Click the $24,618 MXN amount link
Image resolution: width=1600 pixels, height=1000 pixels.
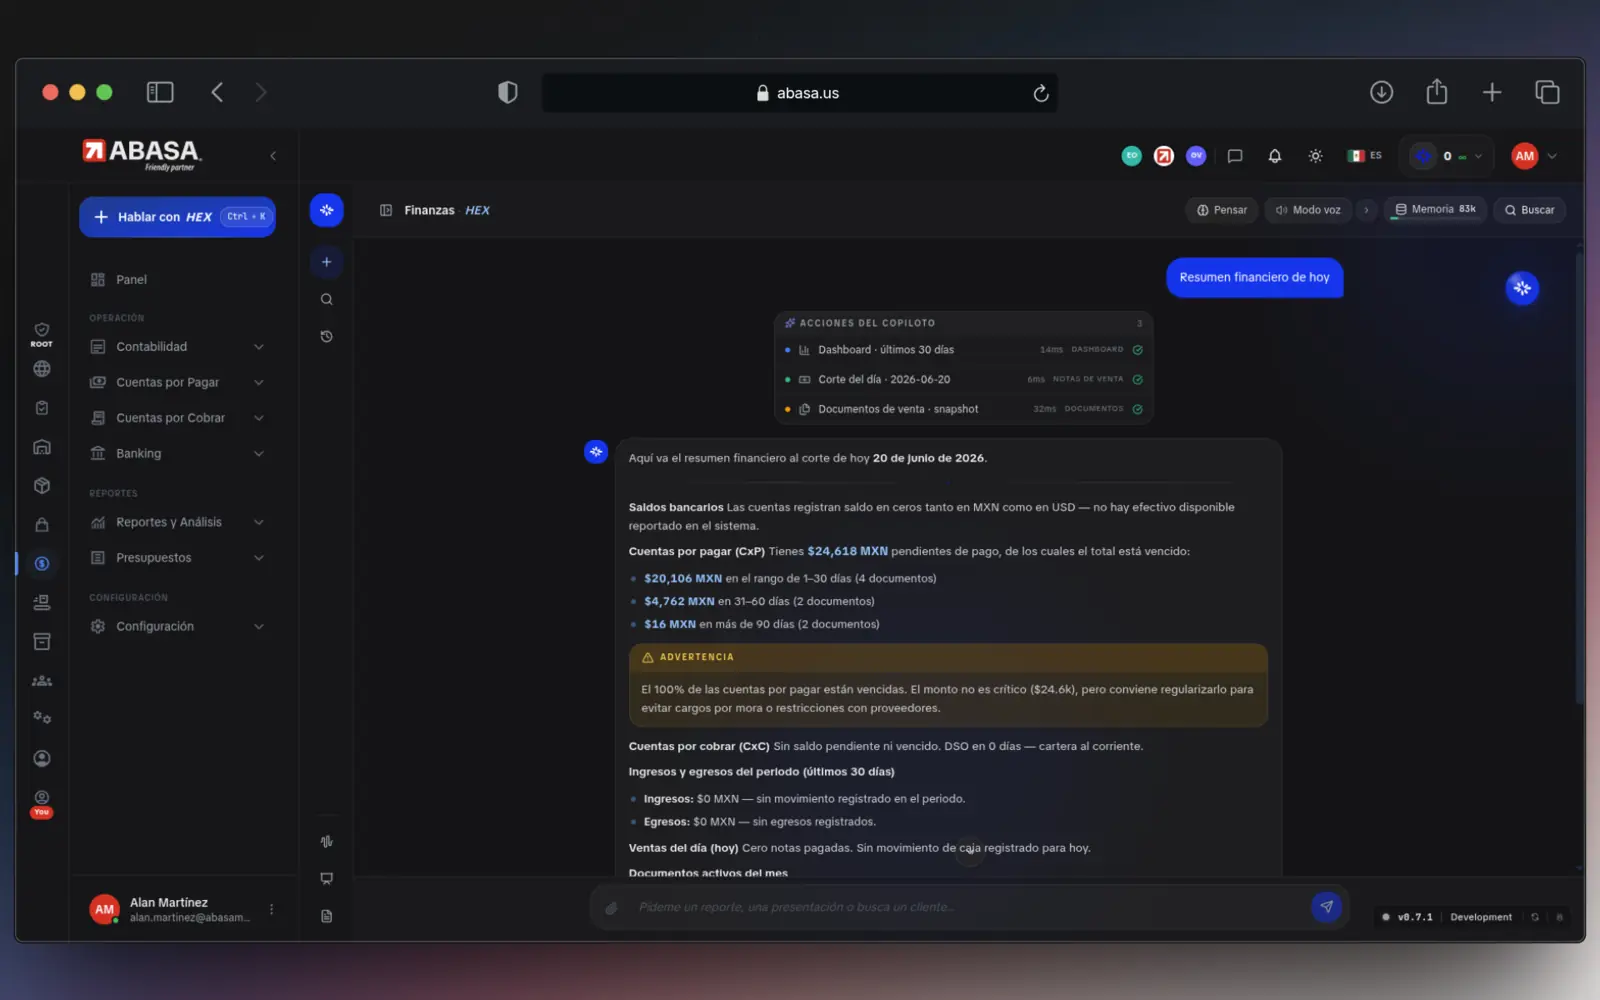(x=847, y=551)
